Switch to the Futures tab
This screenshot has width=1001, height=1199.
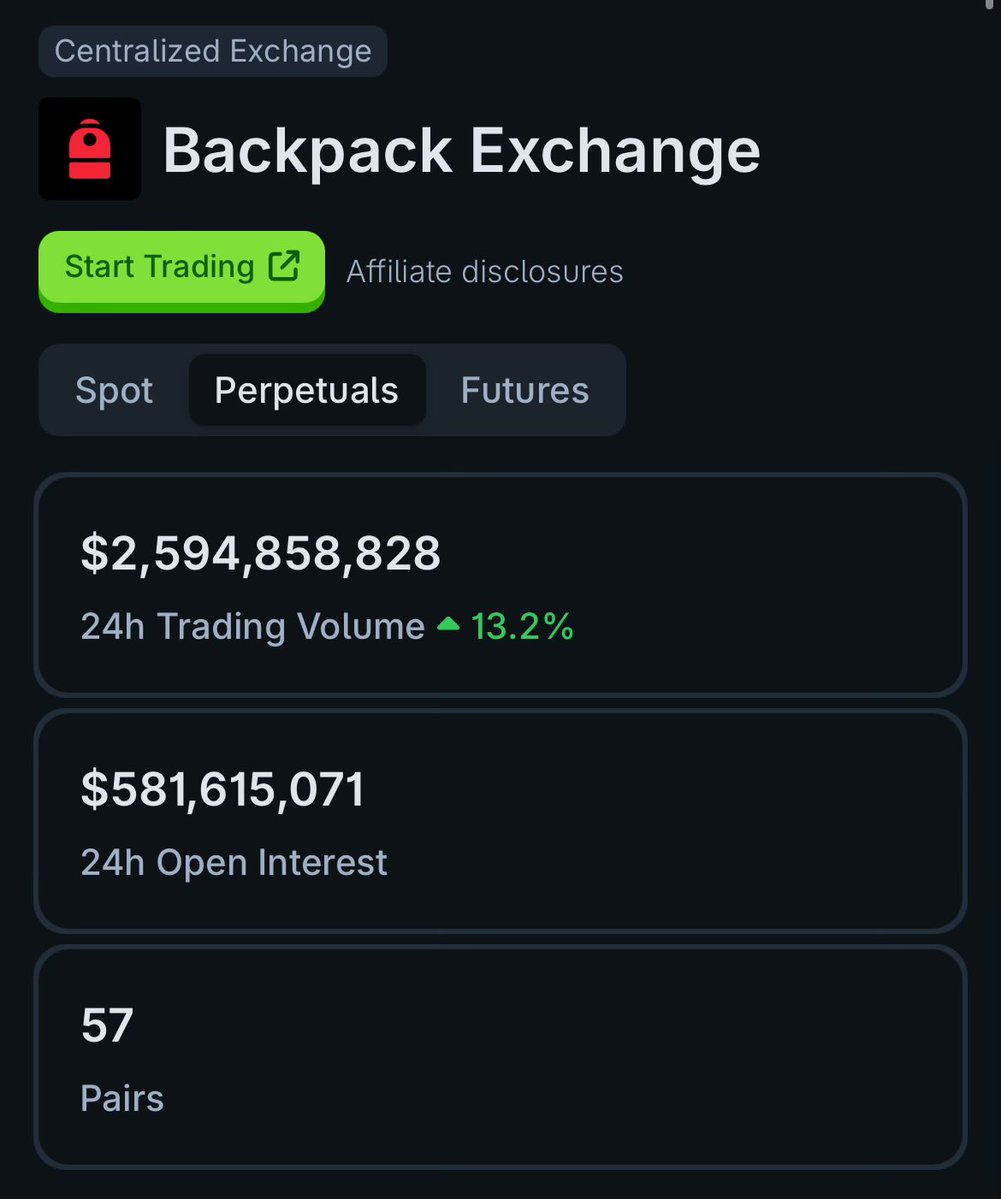click(525, 390)
